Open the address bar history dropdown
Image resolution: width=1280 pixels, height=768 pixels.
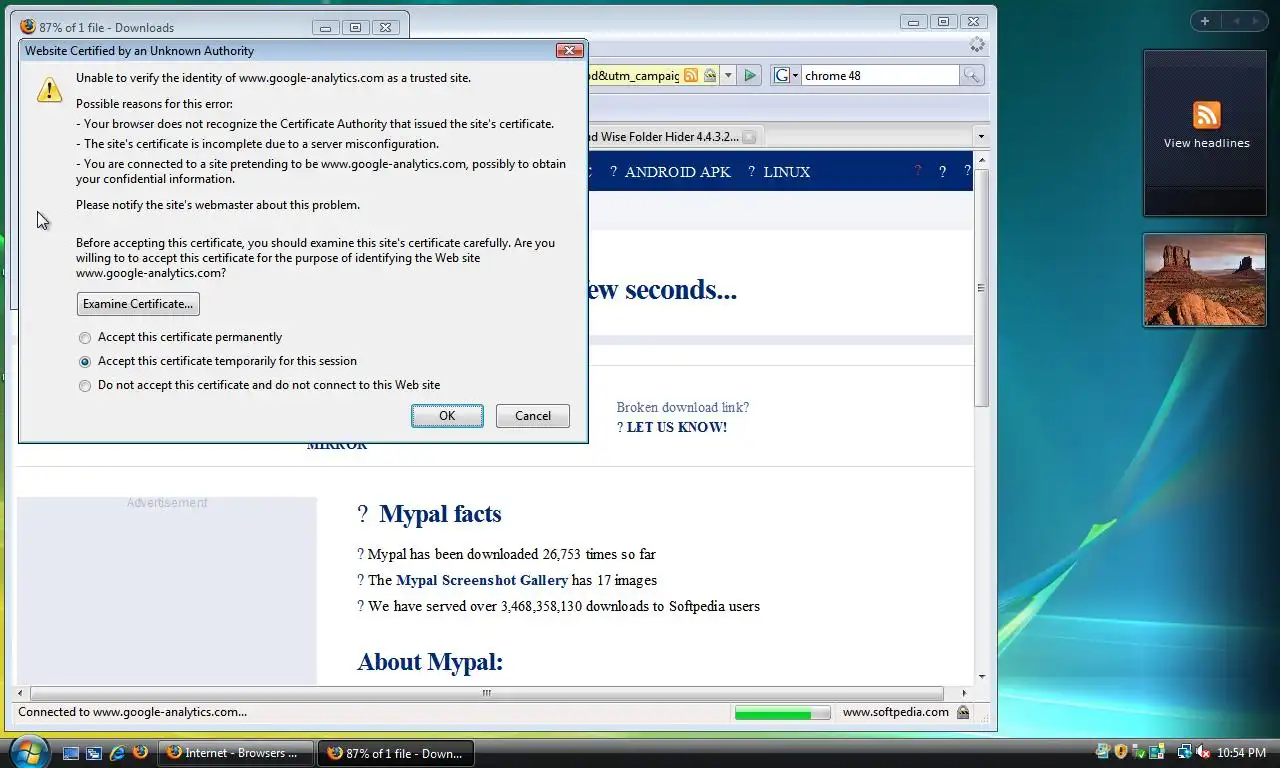728,75
